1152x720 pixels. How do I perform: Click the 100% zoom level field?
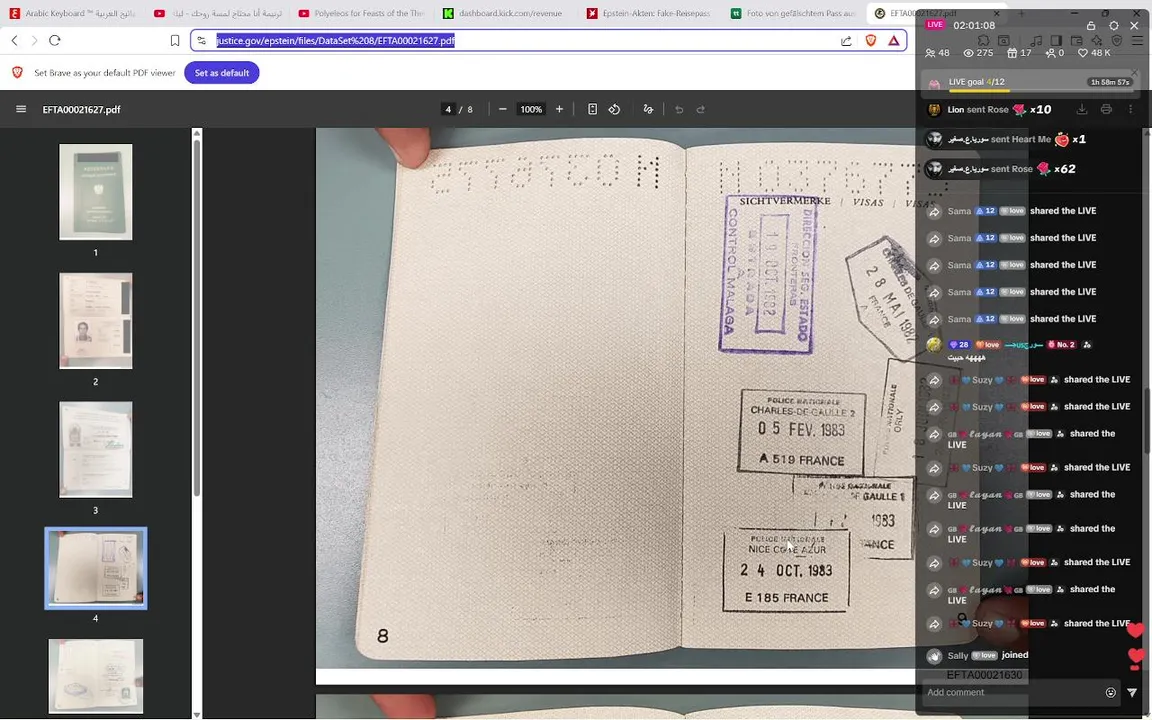[530, 109]
